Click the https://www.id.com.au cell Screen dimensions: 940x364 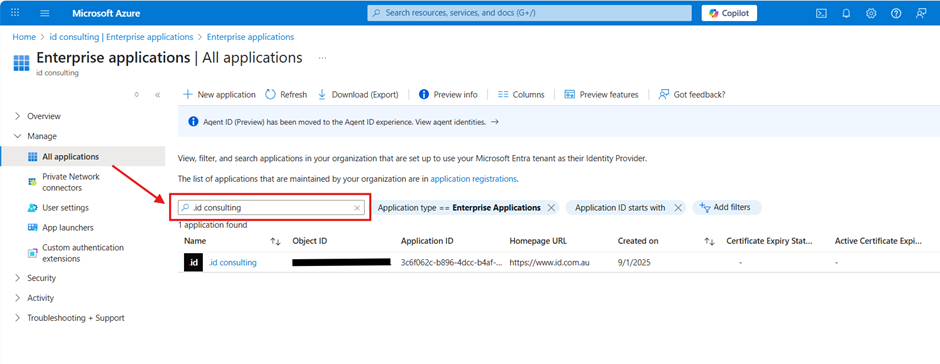pos(550,262)
